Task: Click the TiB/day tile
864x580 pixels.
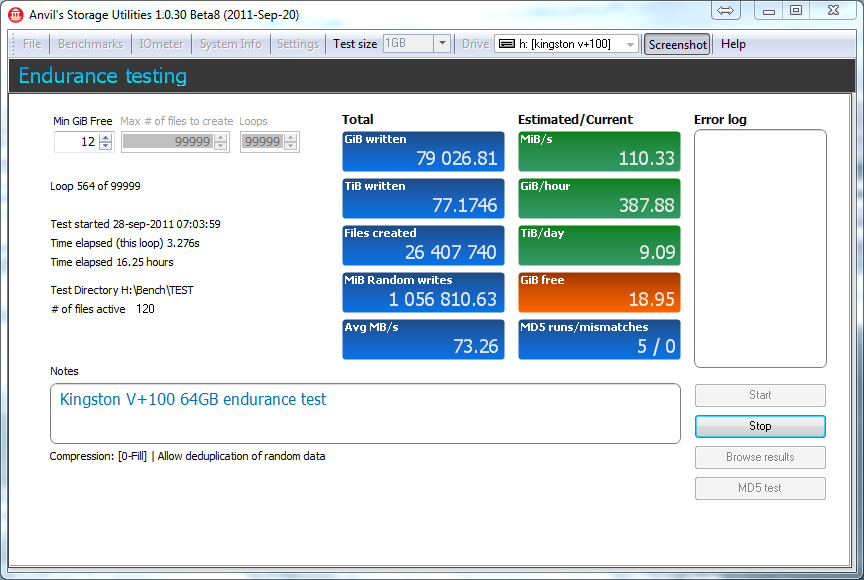Action: 599,245
